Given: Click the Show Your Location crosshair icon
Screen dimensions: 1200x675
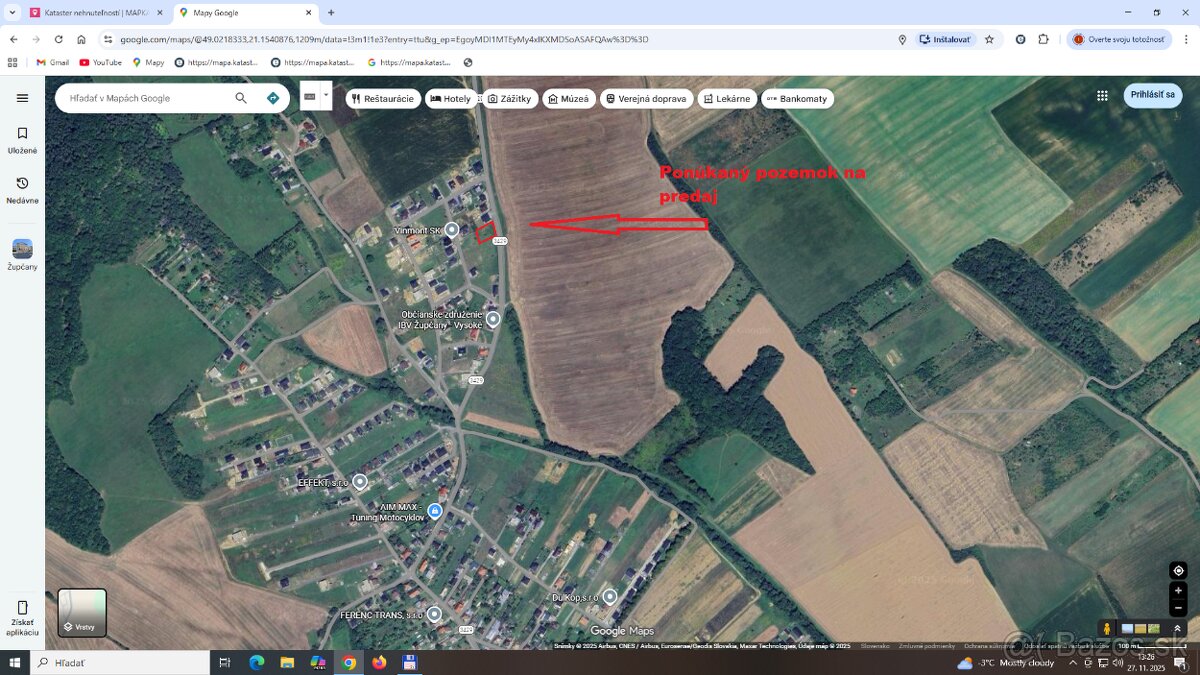Looking at the screenshot, I should (1178, 570).
